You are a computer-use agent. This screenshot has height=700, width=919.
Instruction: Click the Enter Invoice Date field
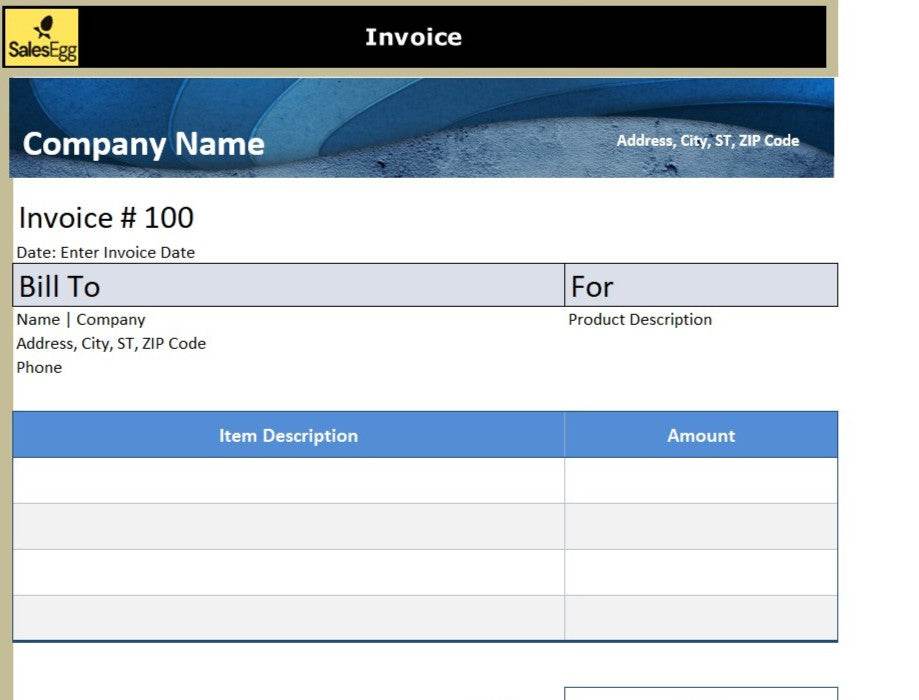coord(127,253)
